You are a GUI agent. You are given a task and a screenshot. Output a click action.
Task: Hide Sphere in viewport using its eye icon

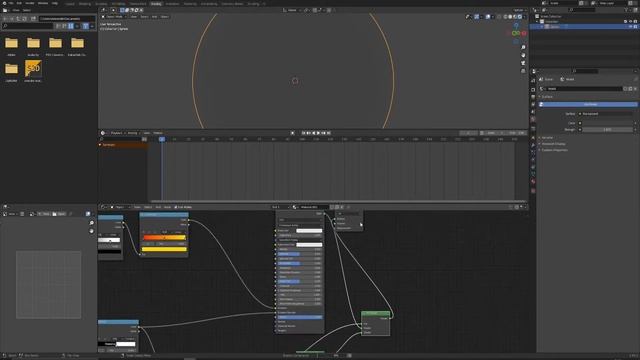click(630, 27)
